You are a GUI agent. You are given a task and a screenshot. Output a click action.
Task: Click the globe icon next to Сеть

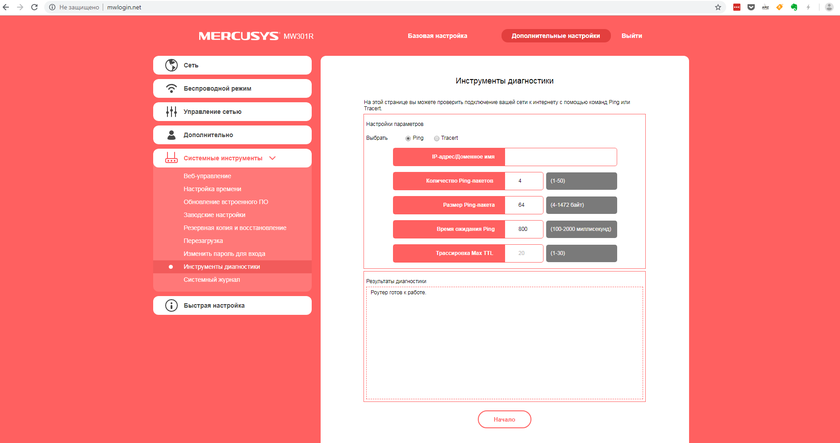tap(171, 65)
